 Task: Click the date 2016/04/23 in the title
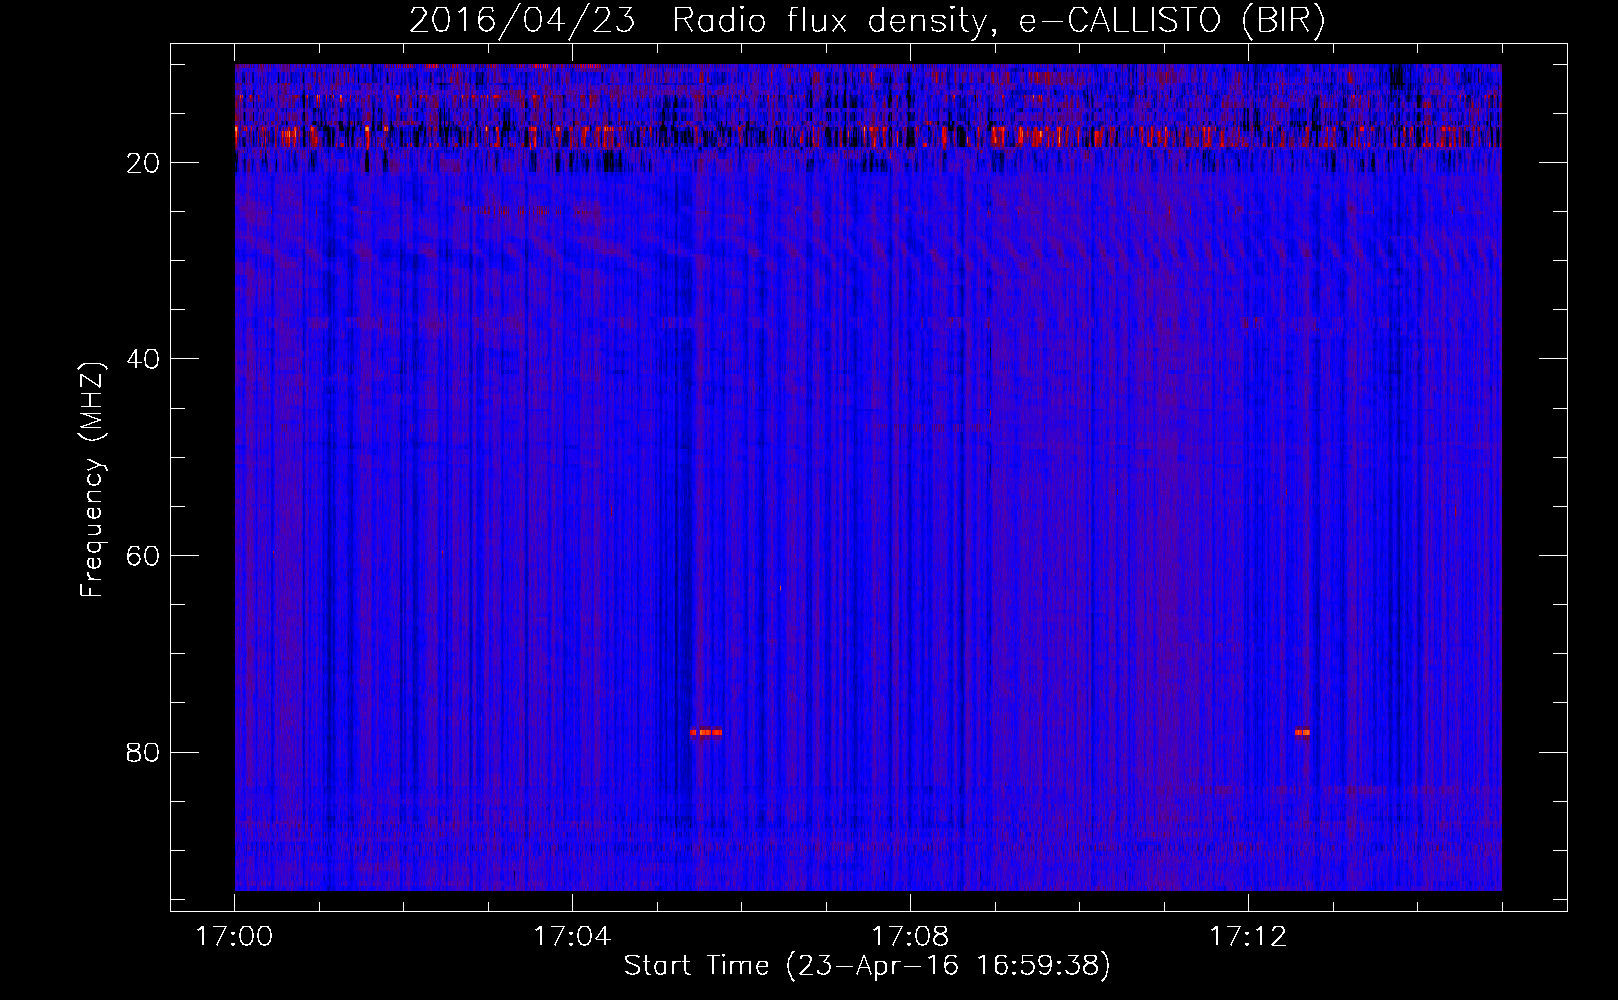(522, 21)
